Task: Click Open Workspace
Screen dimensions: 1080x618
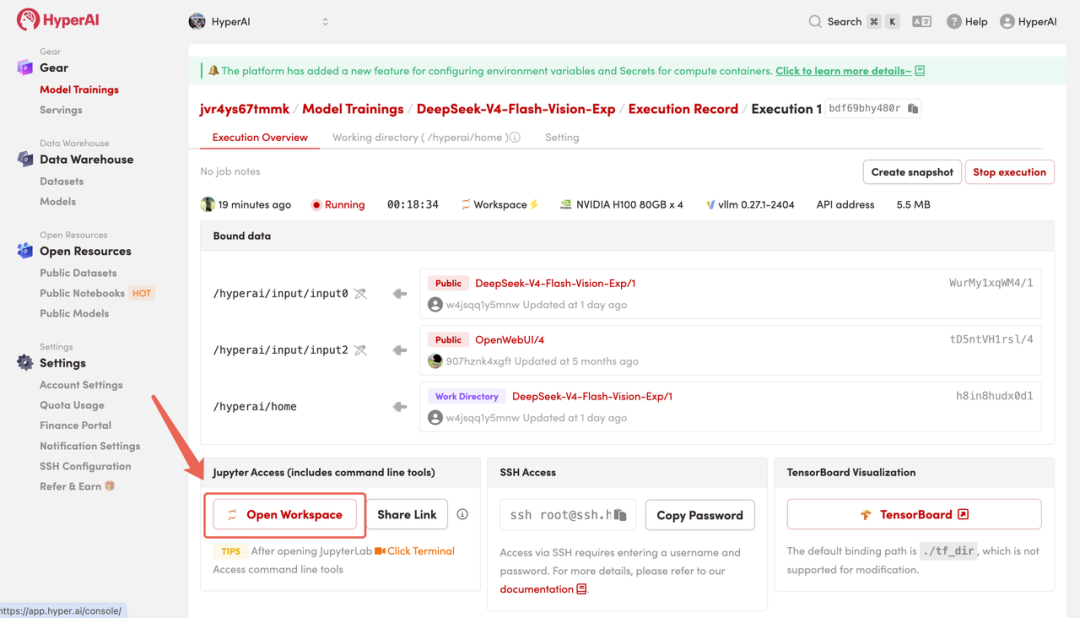Action: click(284, 515)
